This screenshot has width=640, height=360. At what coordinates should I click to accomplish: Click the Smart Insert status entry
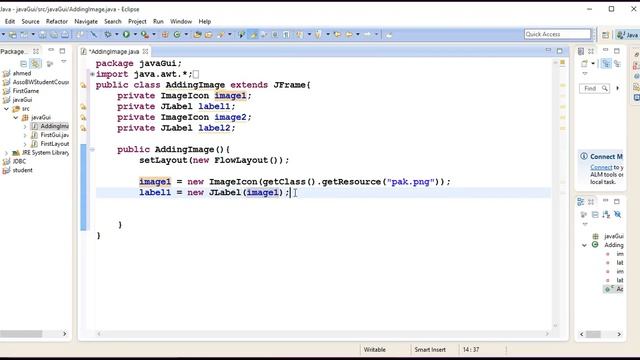pyautogui.click(x=430, y=350)
